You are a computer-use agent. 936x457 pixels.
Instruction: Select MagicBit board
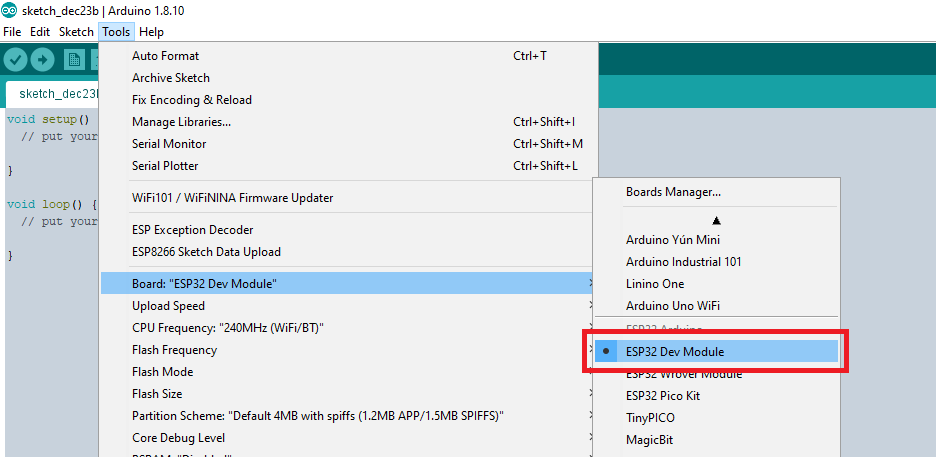(x=716, y=440)
